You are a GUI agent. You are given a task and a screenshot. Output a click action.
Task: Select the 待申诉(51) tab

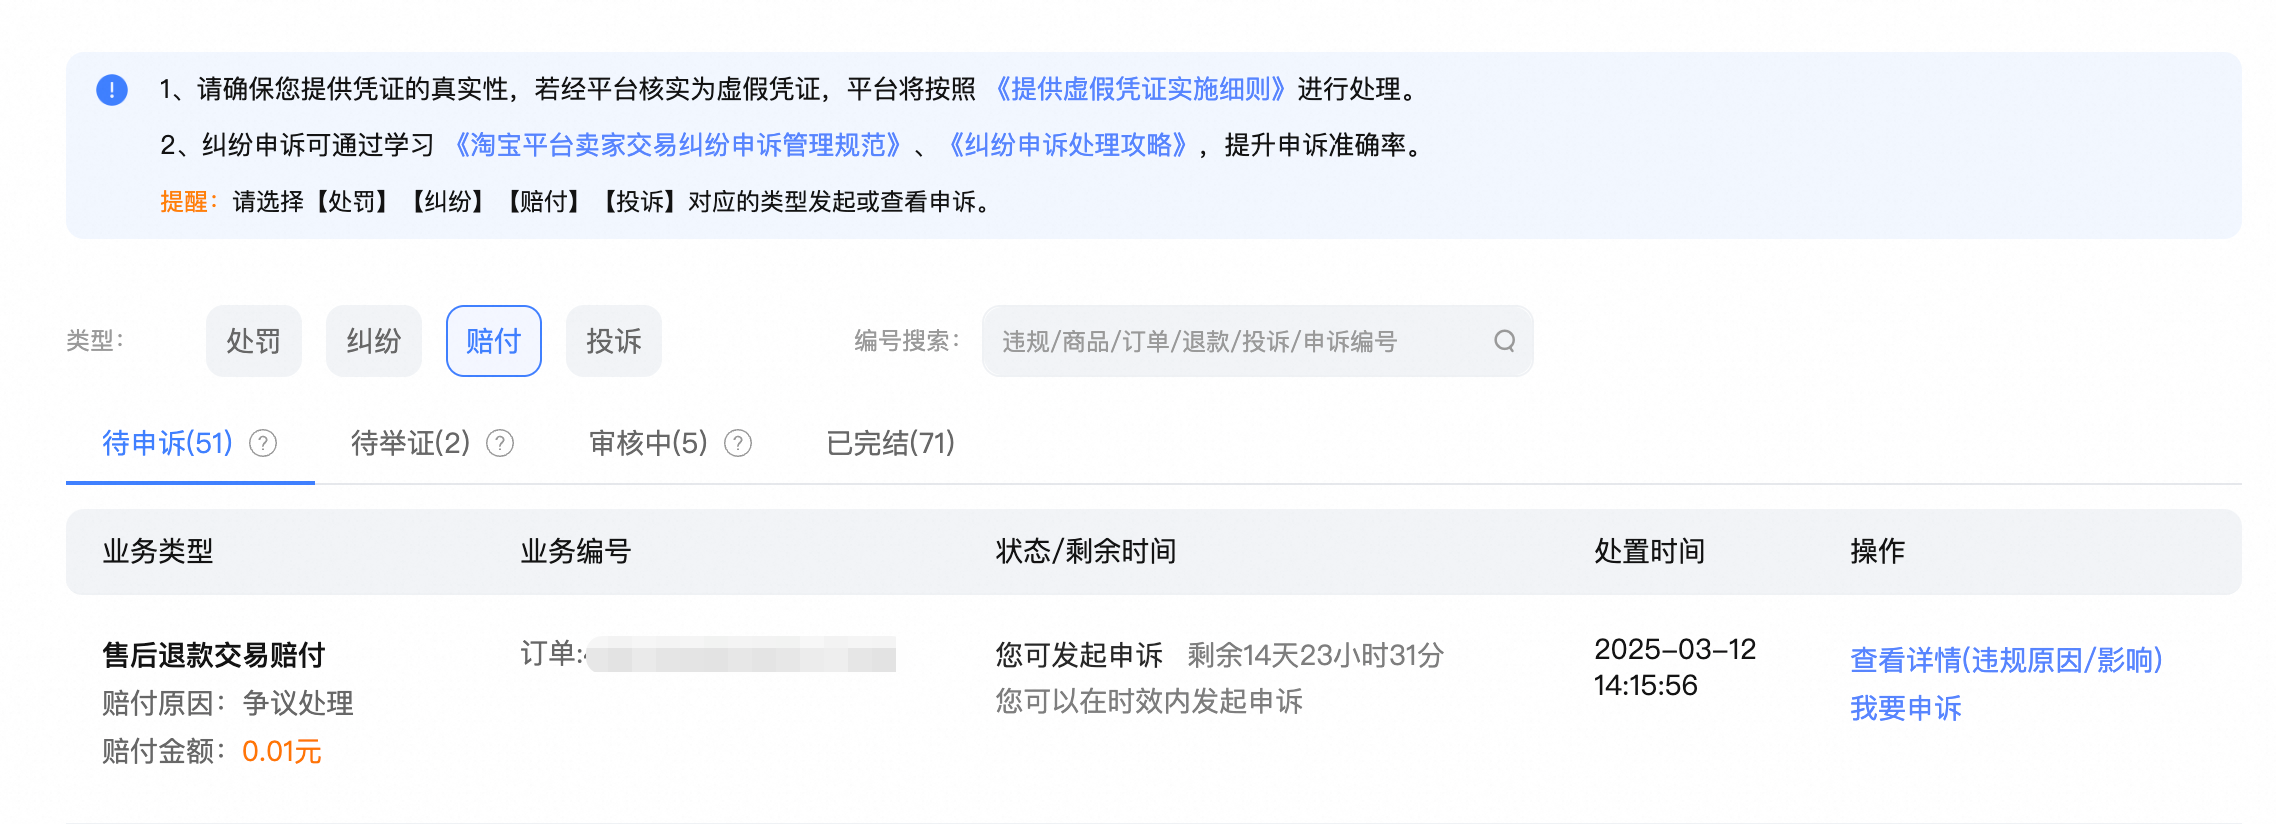pos(166,443)
